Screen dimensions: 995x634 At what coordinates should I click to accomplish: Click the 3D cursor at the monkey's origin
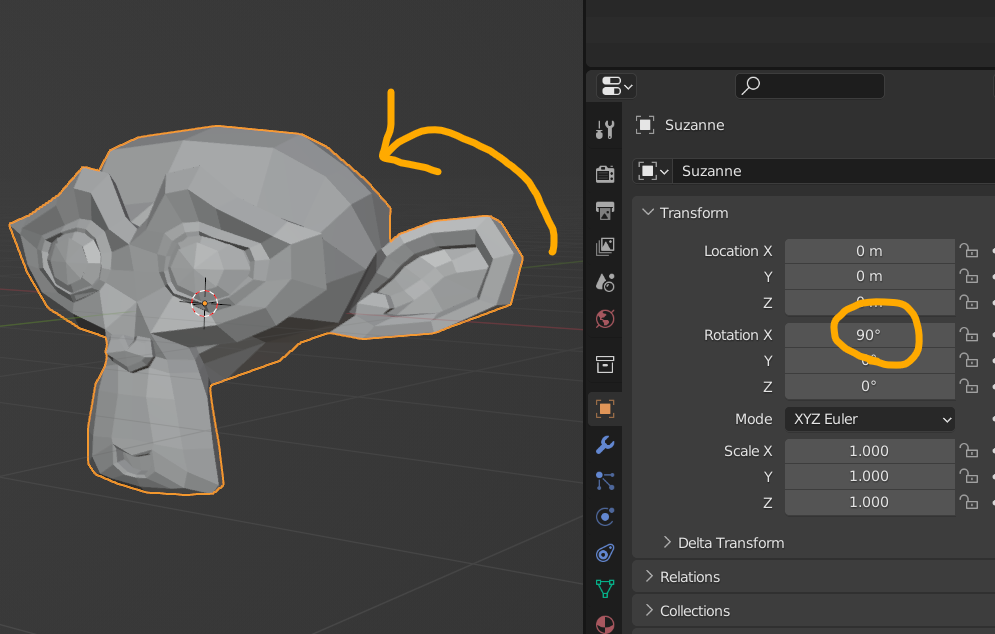(x=204, y=303)
